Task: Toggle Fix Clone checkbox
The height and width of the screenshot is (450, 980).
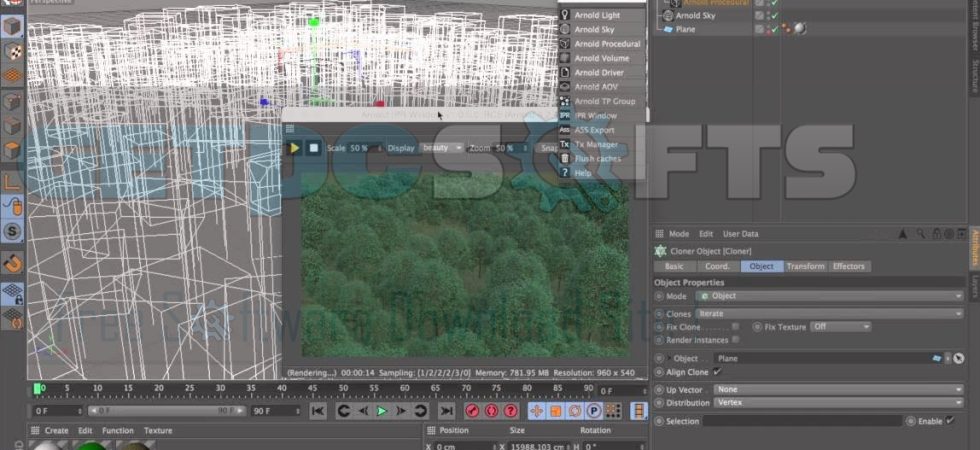Action: point(736,327)
